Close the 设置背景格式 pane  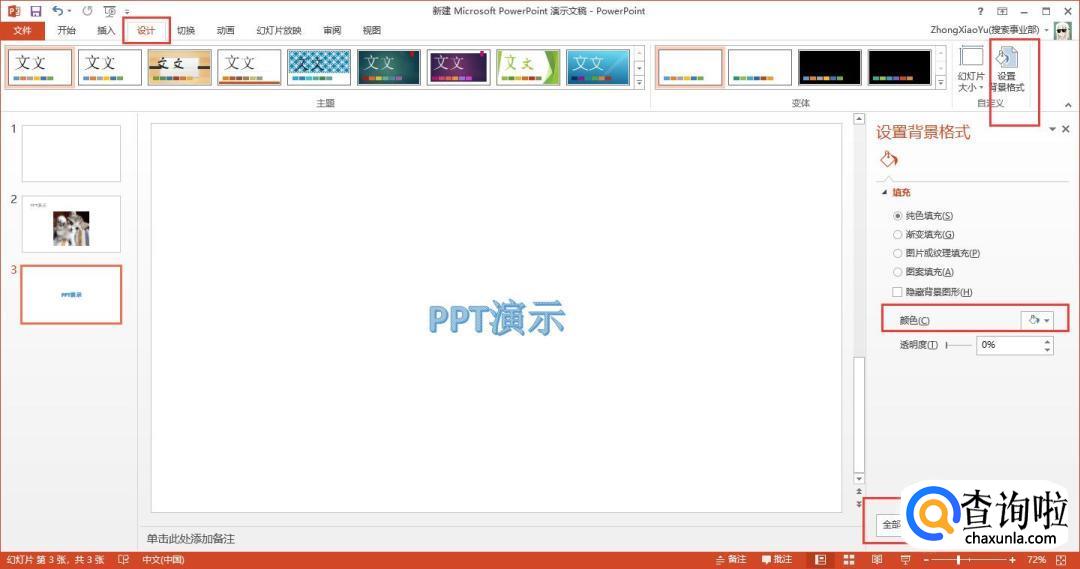(1066, 129)
